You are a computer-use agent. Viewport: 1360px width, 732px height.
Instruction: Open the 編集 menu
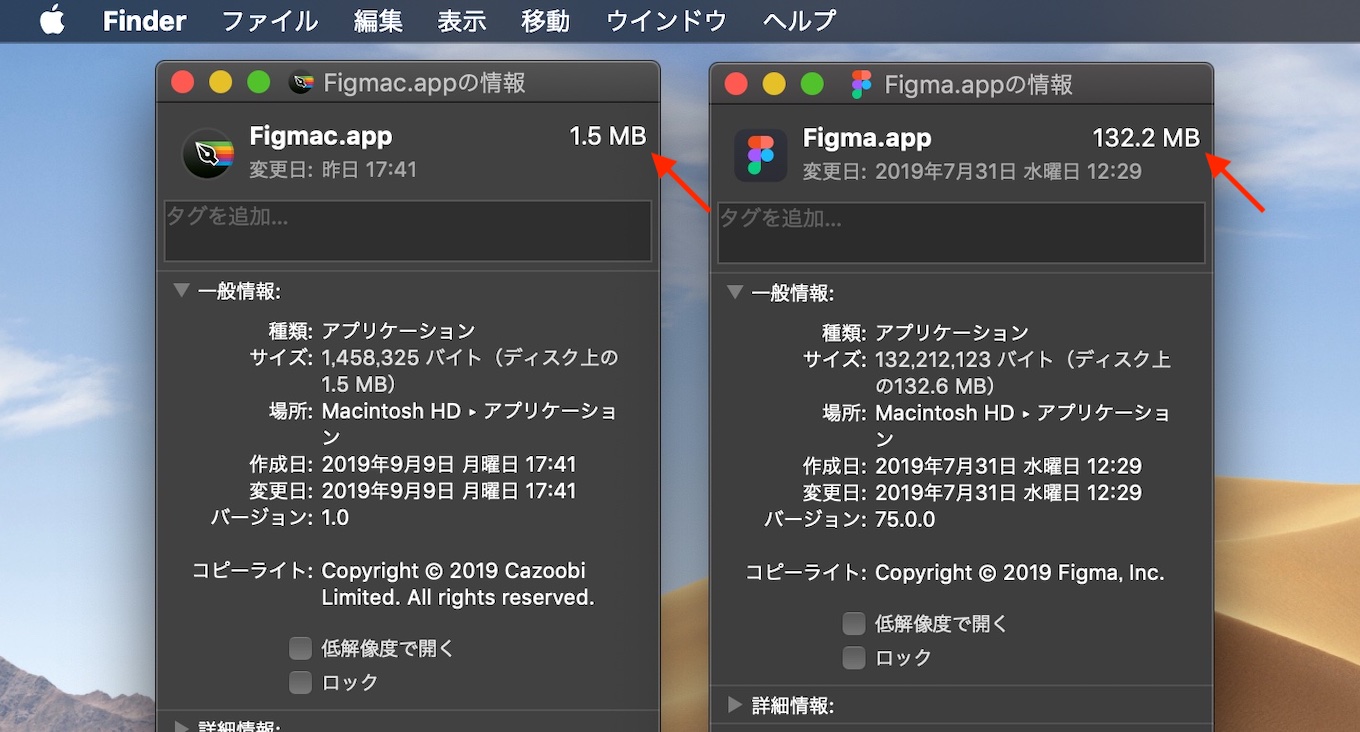point(378,20)
